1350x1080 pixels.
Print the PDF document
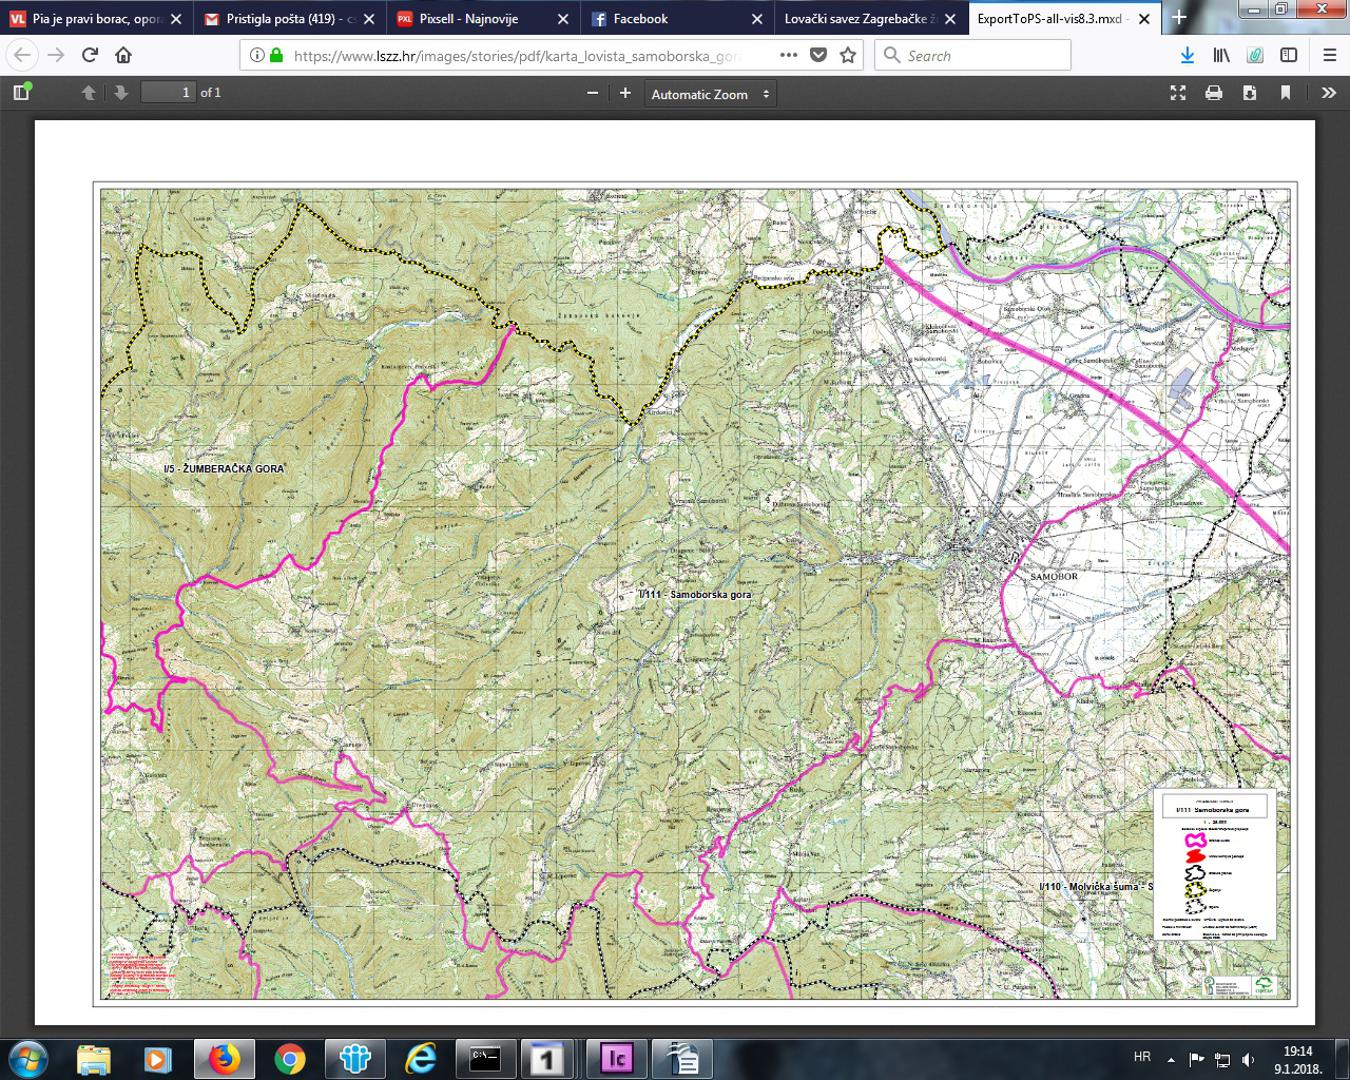coord(1214,93)
